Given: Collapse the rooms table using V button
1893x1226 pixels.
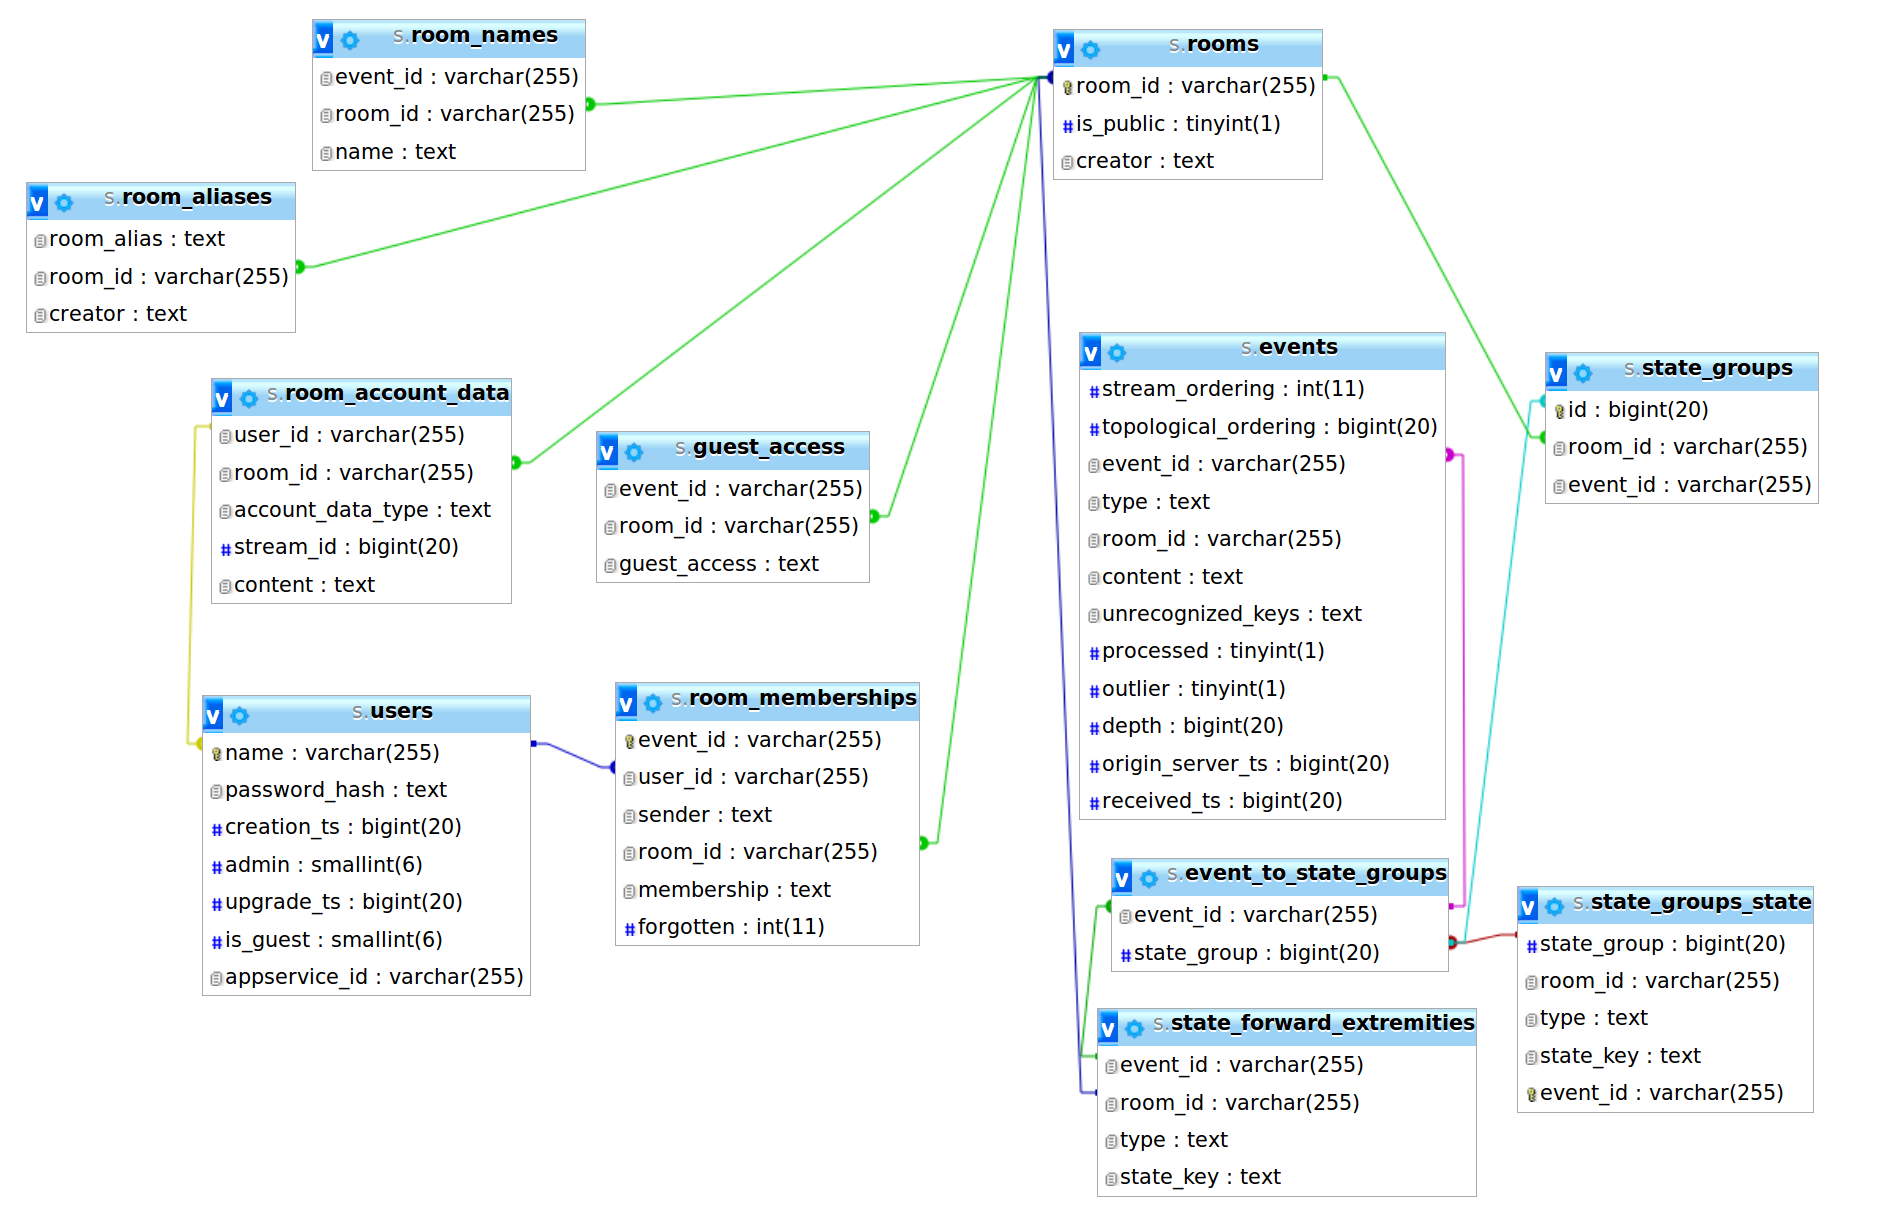Looking at the screenshot, I should pos(1064,48).
